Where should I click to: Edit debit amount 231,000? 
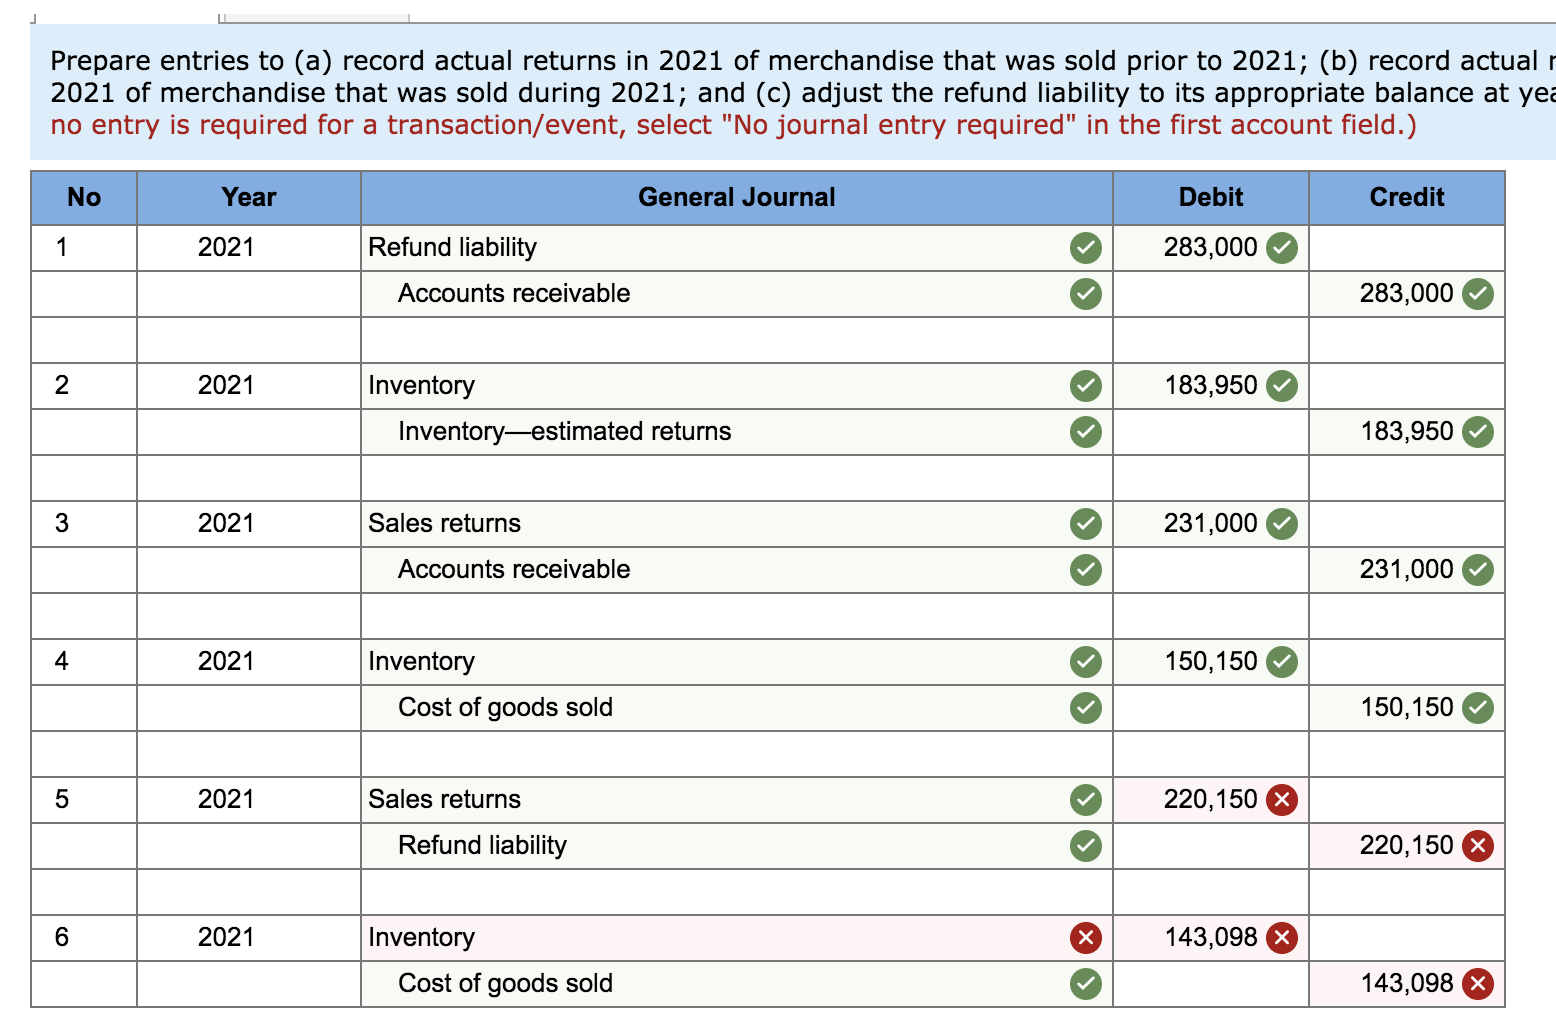1211,523
